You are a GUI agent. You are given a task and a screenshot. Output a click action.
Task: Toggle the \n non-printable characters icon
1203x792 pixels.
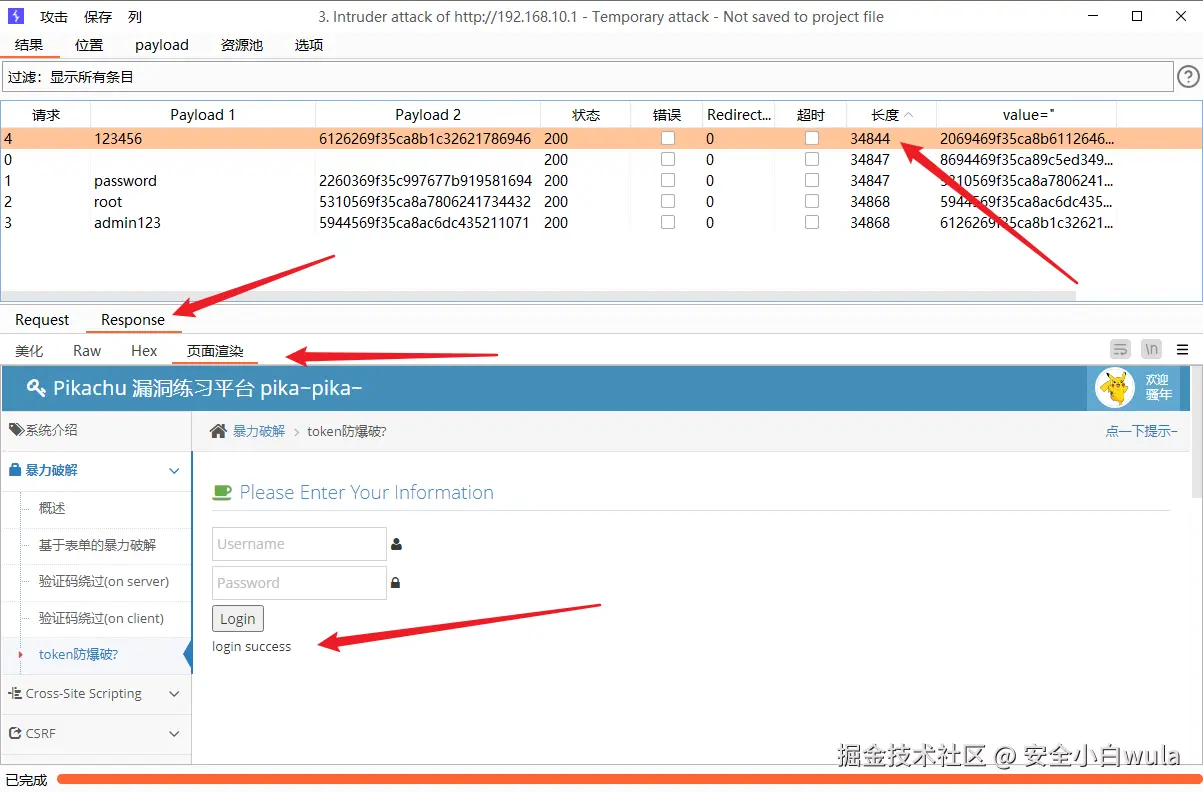pos(1152,349)
